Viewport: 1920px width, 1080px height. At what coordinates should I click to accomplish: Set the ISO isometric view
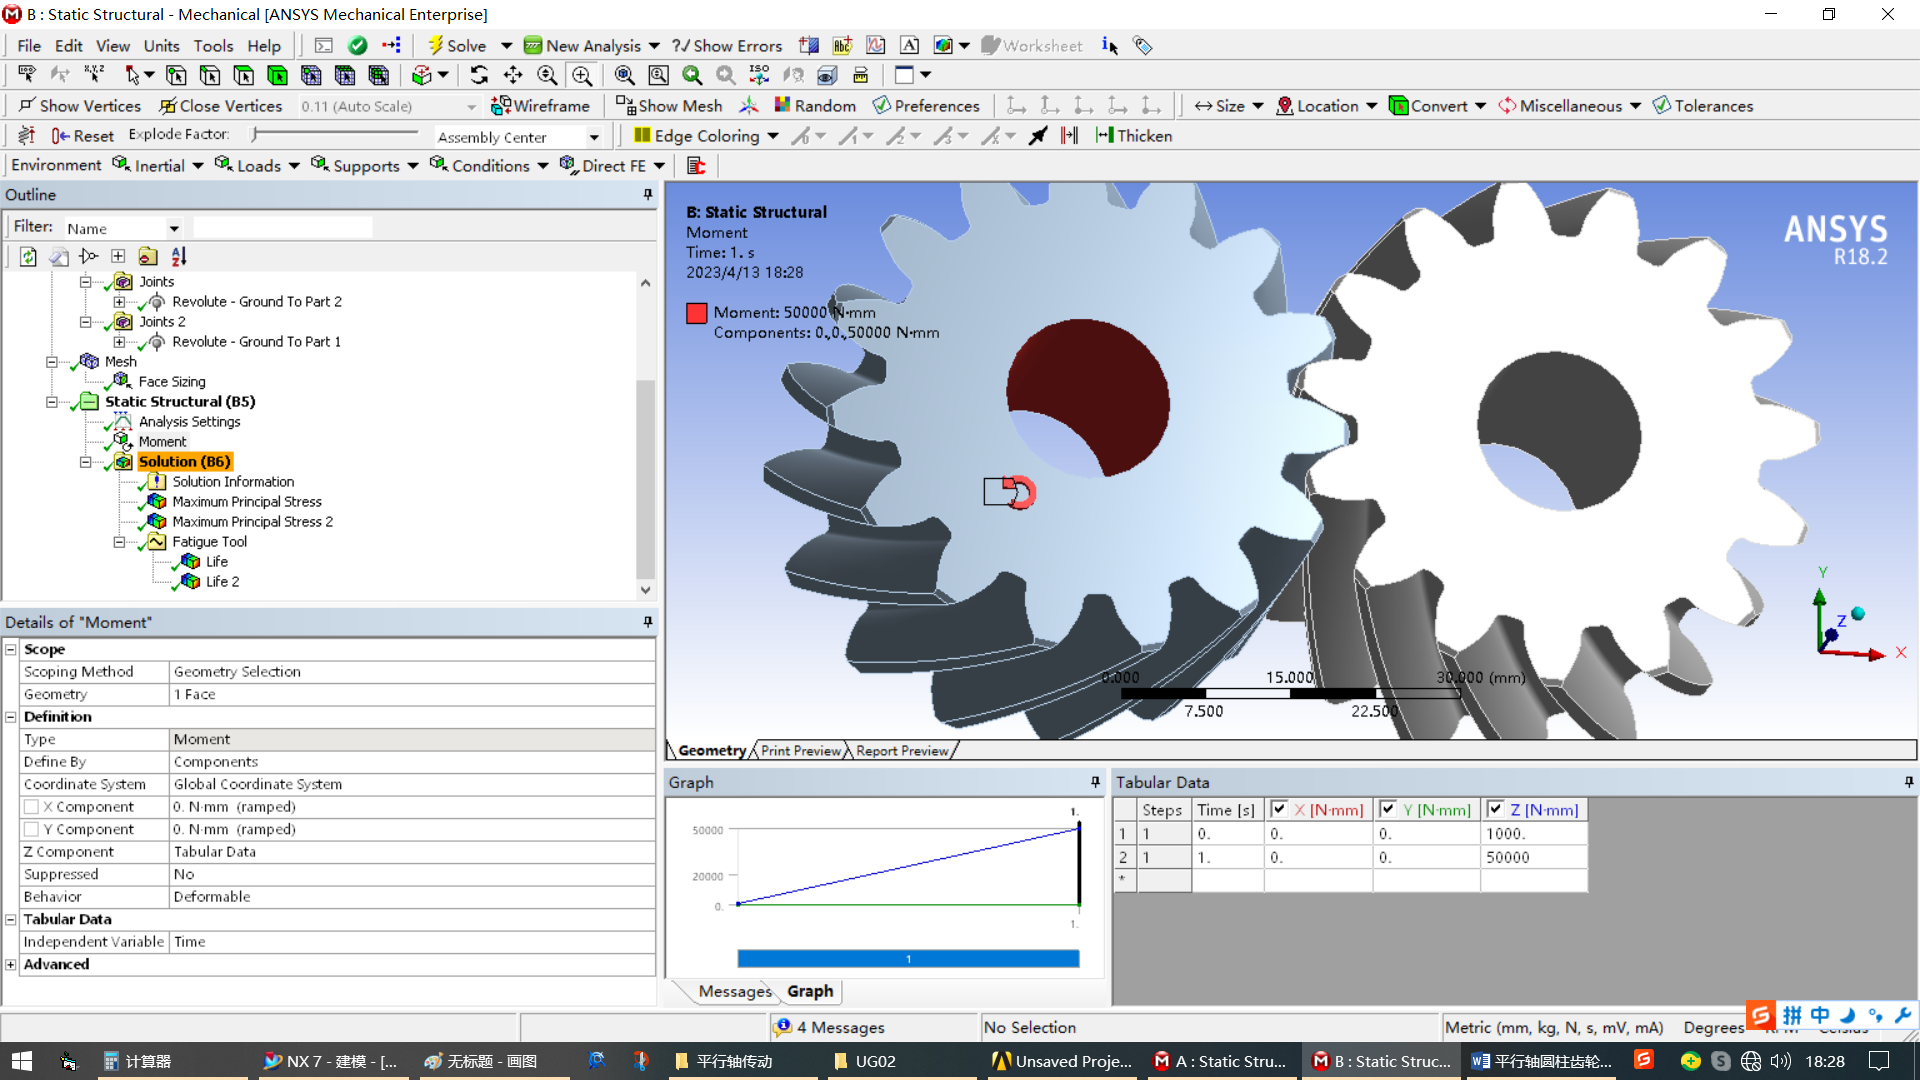point(759,75)
